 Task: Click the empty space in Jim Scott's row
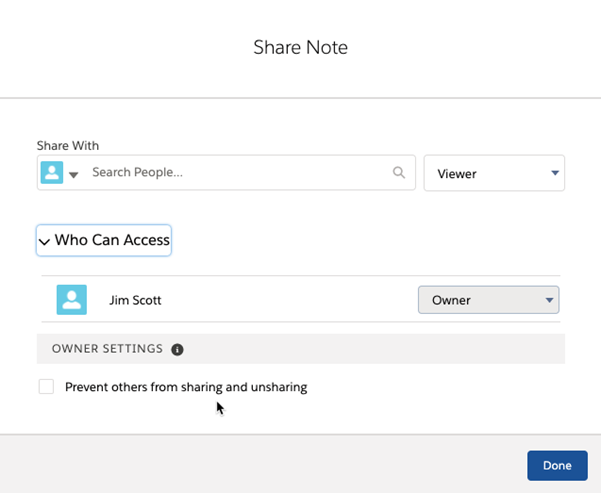290,300
